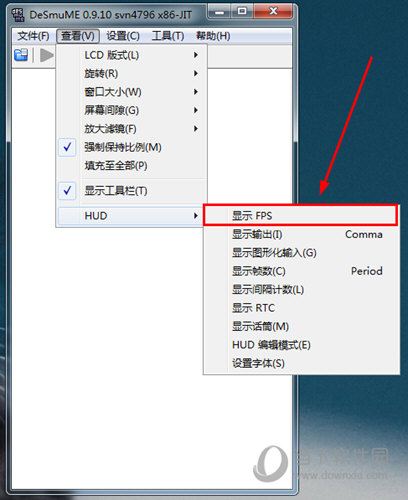Enable 显示 FPS option
408x500 pixels.
300,216
